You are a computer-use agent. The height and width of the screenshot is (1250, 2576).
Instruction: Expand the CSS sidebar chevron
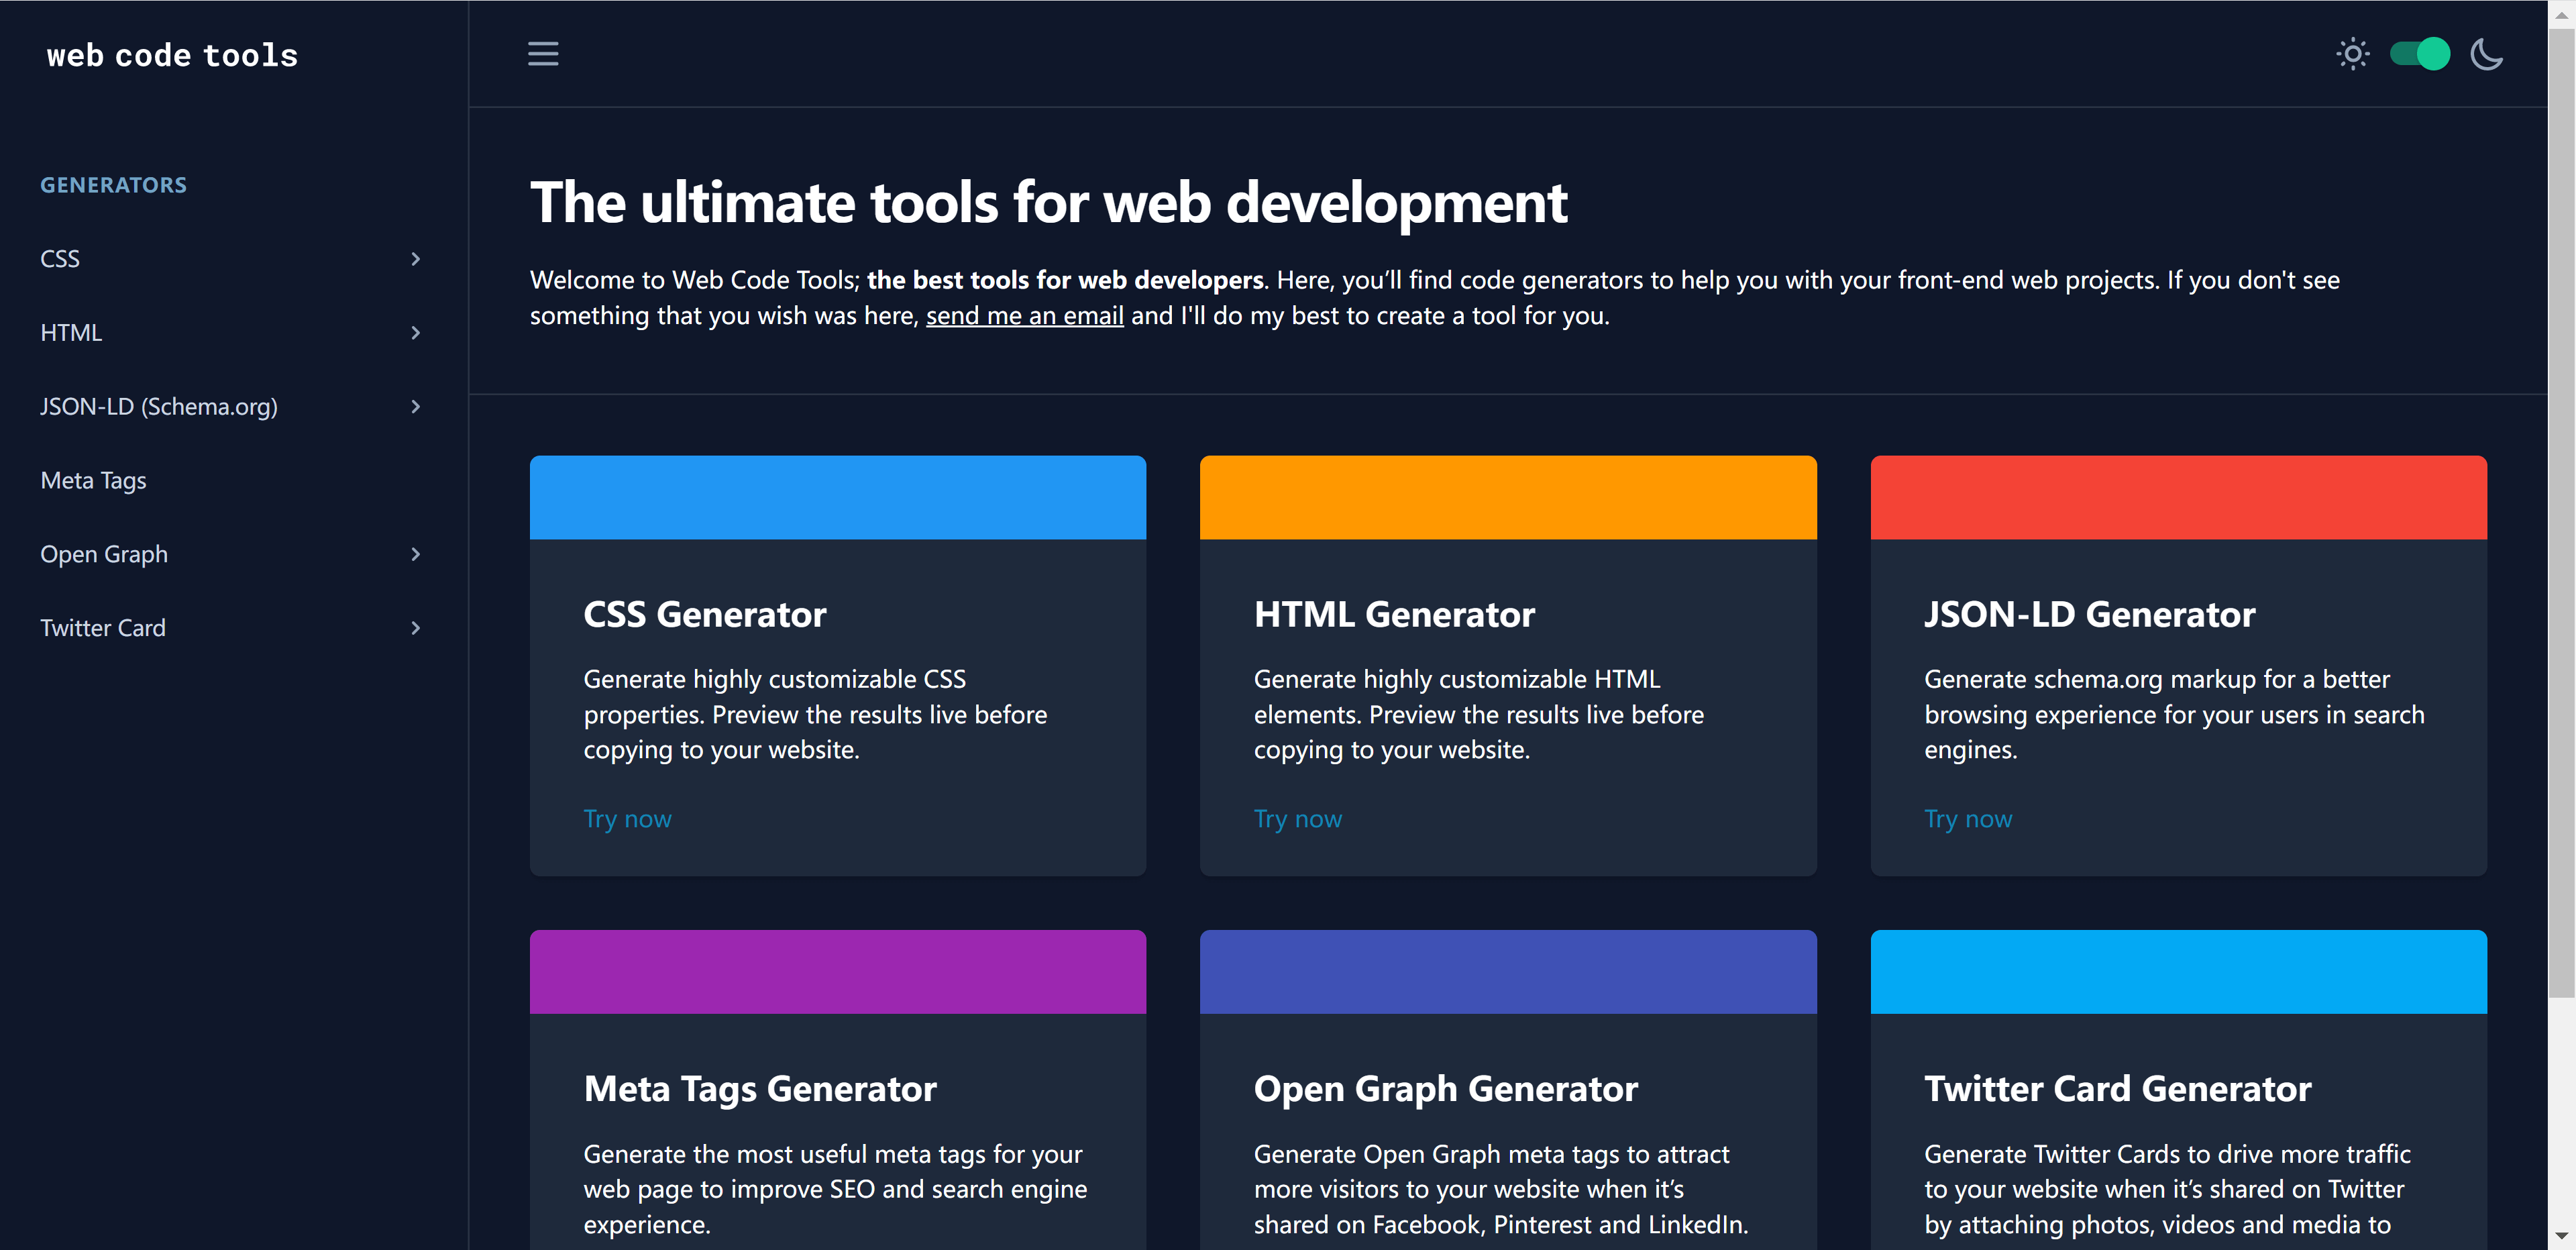point(416,259)
